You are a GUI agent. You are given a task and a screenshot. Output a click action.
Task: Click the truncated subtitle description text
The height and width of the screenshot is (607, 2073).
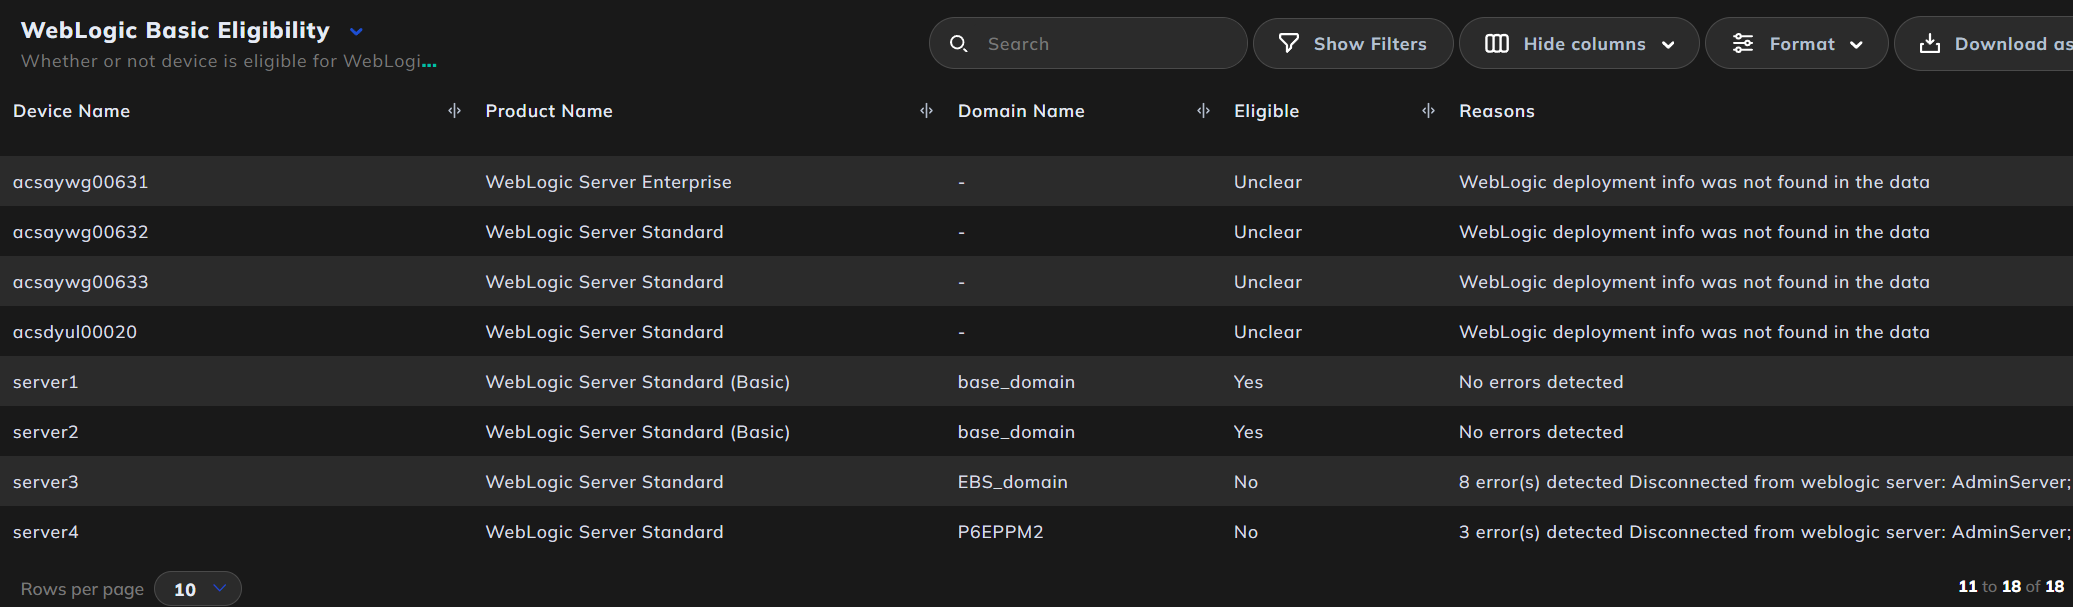pyautogui.click(x=228, y=61)
